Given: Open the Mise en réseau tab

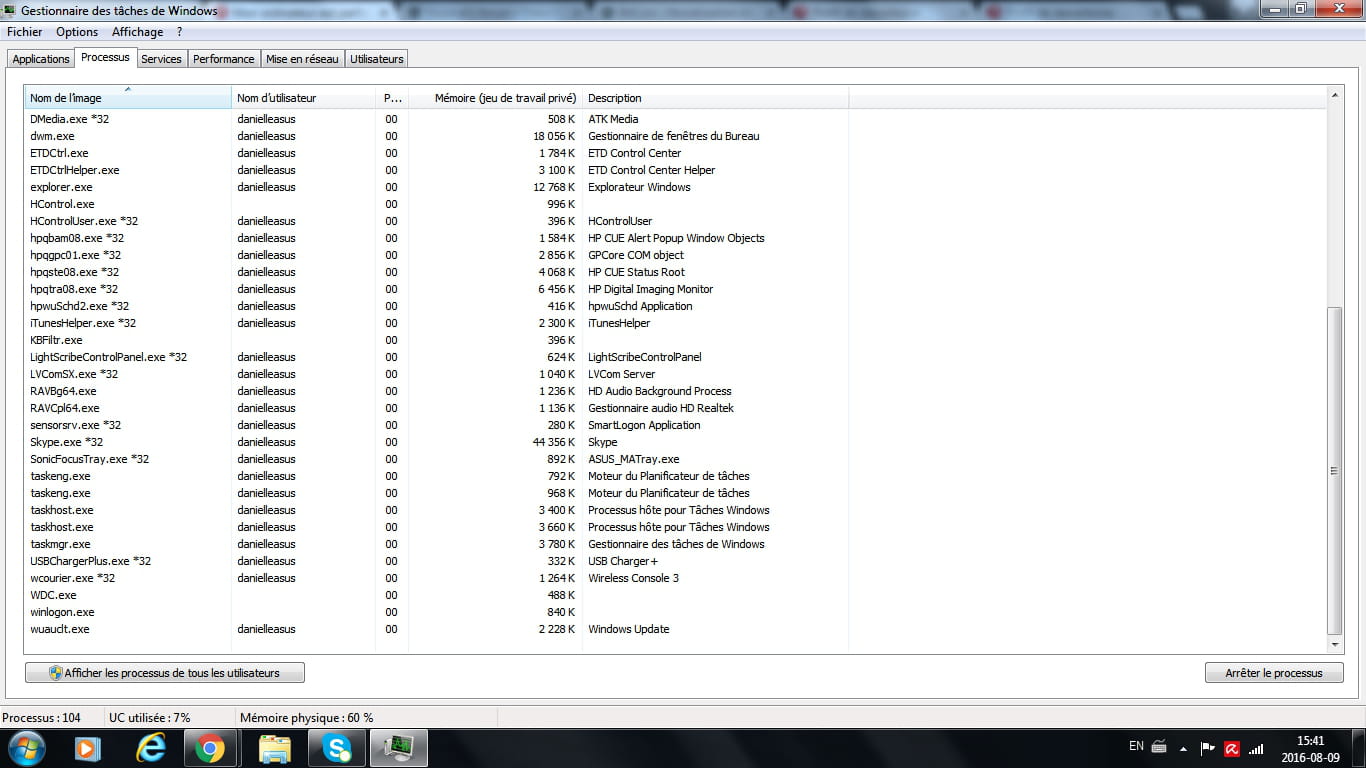Looking at the screenshot, I should pyautogui.click(x=302, y=59).
